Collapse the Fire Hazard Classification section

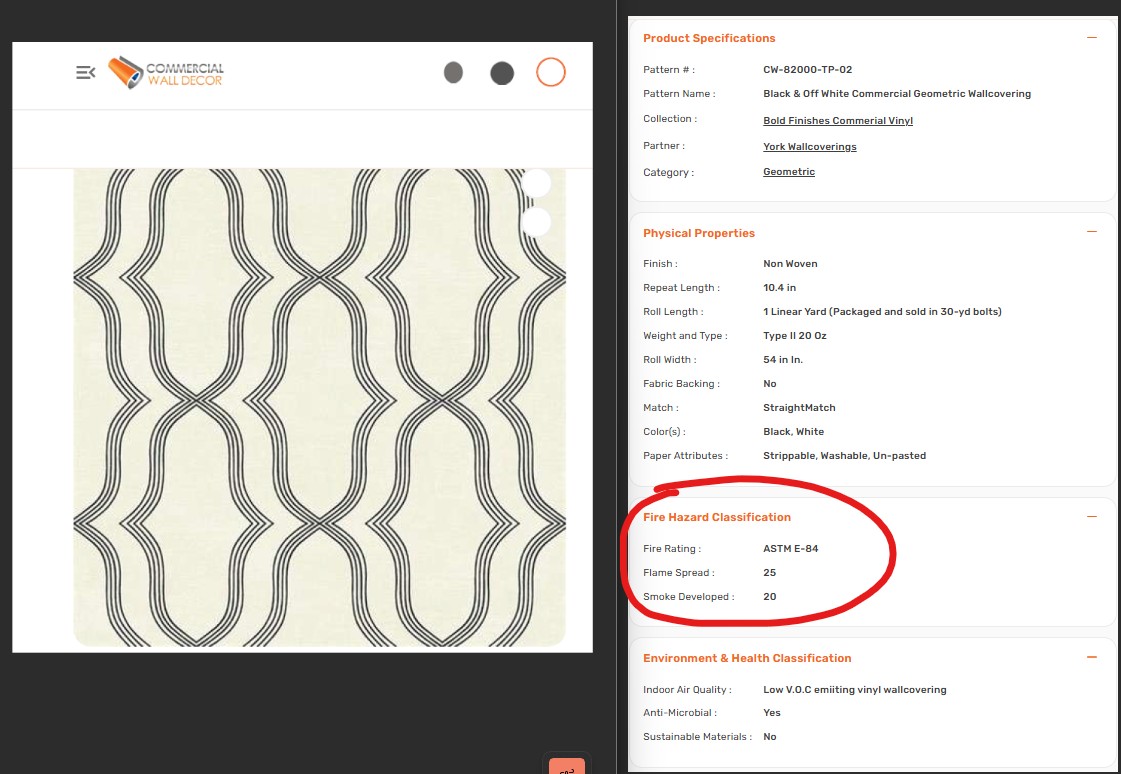[x=1092, y=516]
